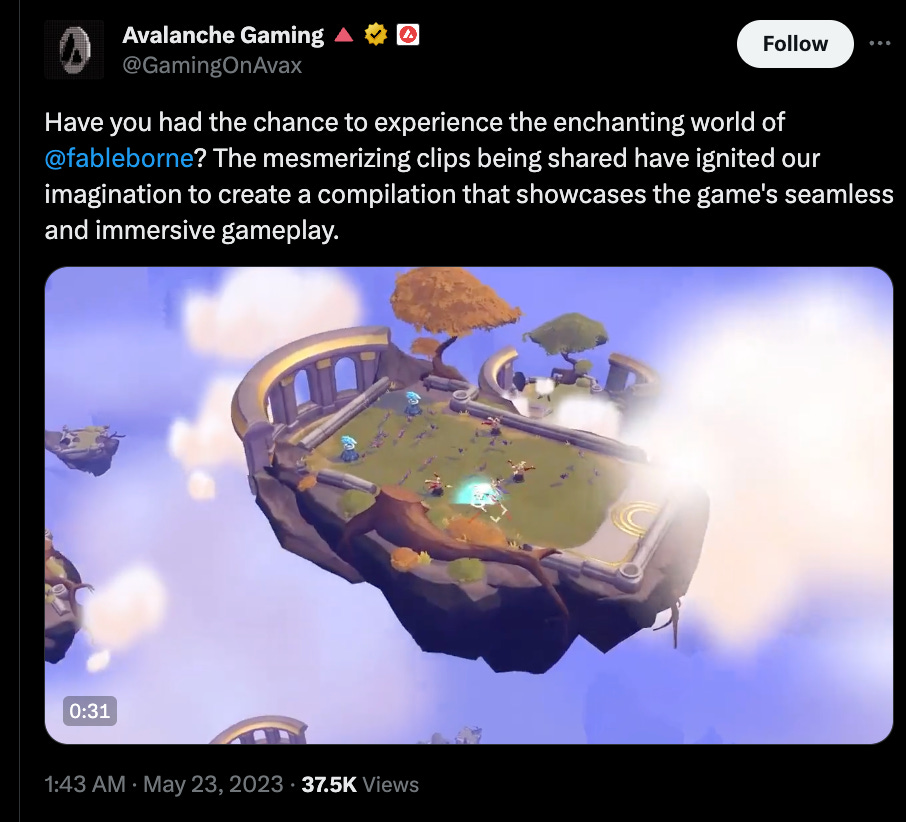Open the three-dot more options menu
The width and height of the screenshot is (906, 822).
879,43
